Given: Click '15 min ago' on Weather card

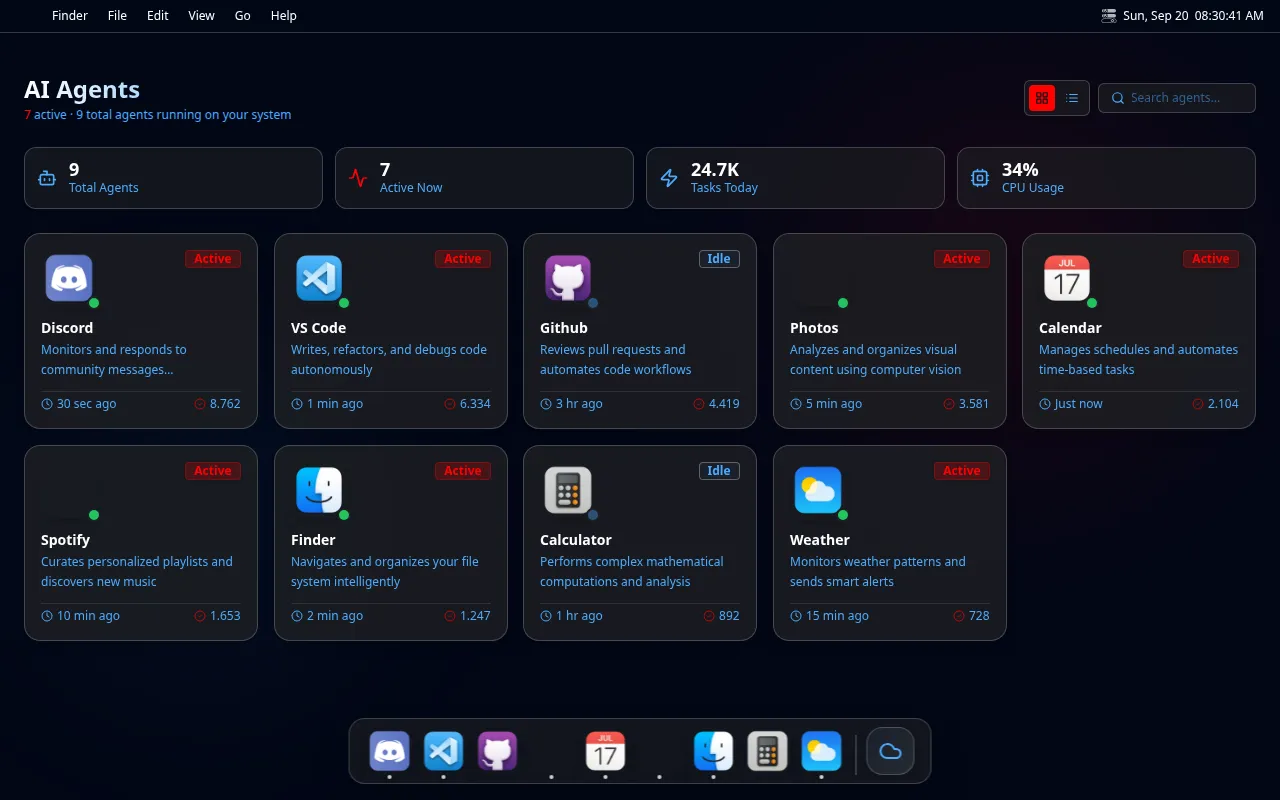Looking at the screenshot, I should point(837,616).
